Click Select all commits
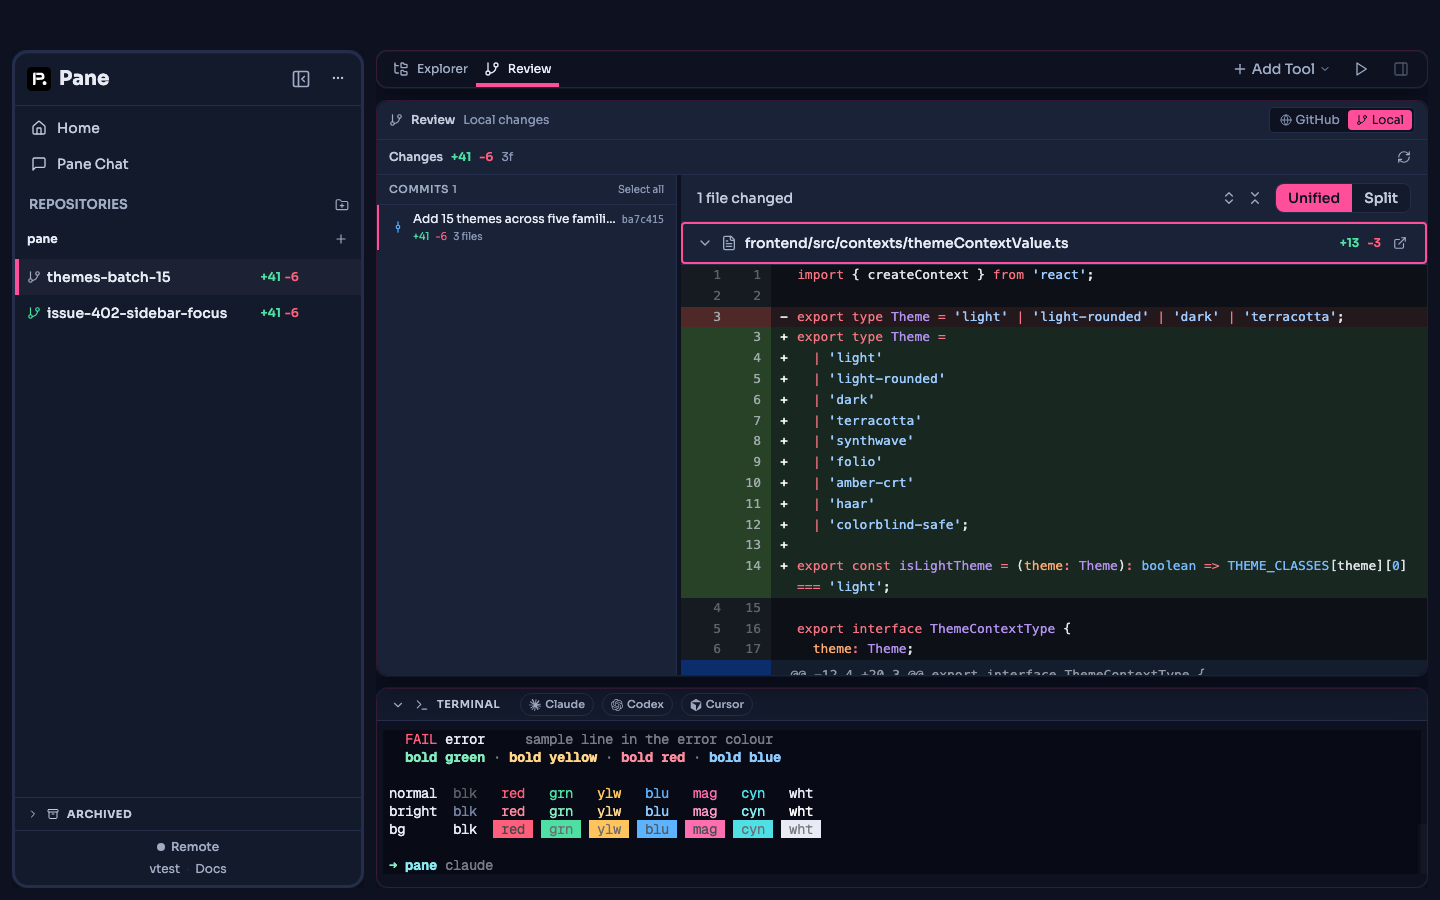1440x900 pixels. point(641,189)
